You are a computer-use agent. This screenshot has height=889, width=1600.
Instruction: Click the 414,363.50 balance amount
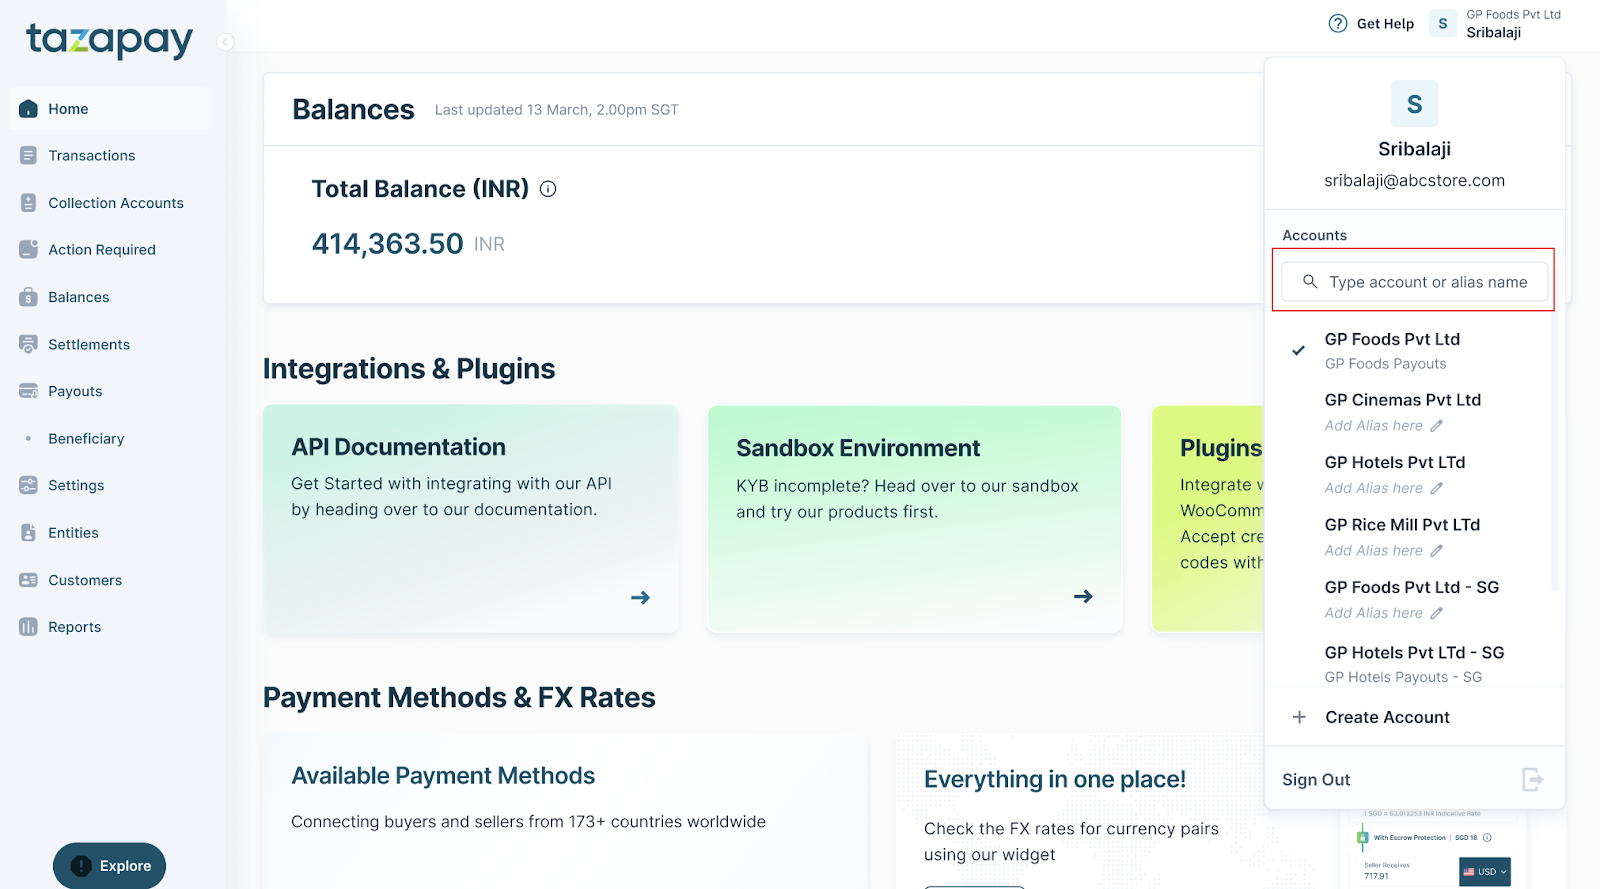(387, 243)
